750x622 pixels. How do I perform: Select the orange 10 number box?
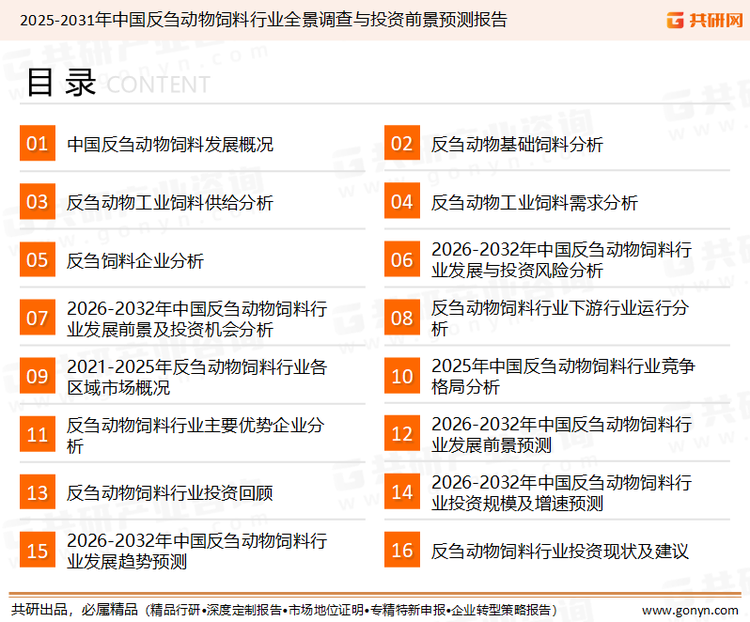click(402, 376)
